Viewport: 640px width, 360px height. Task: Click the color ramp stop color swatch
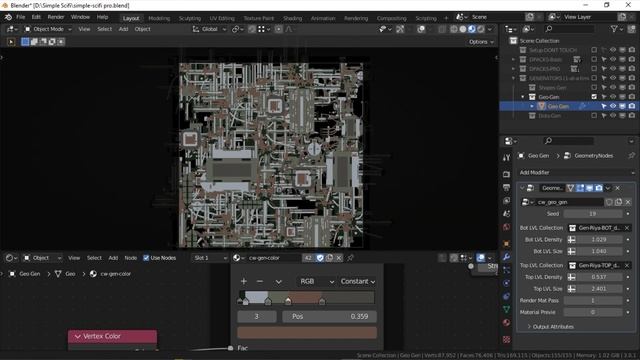307,333
